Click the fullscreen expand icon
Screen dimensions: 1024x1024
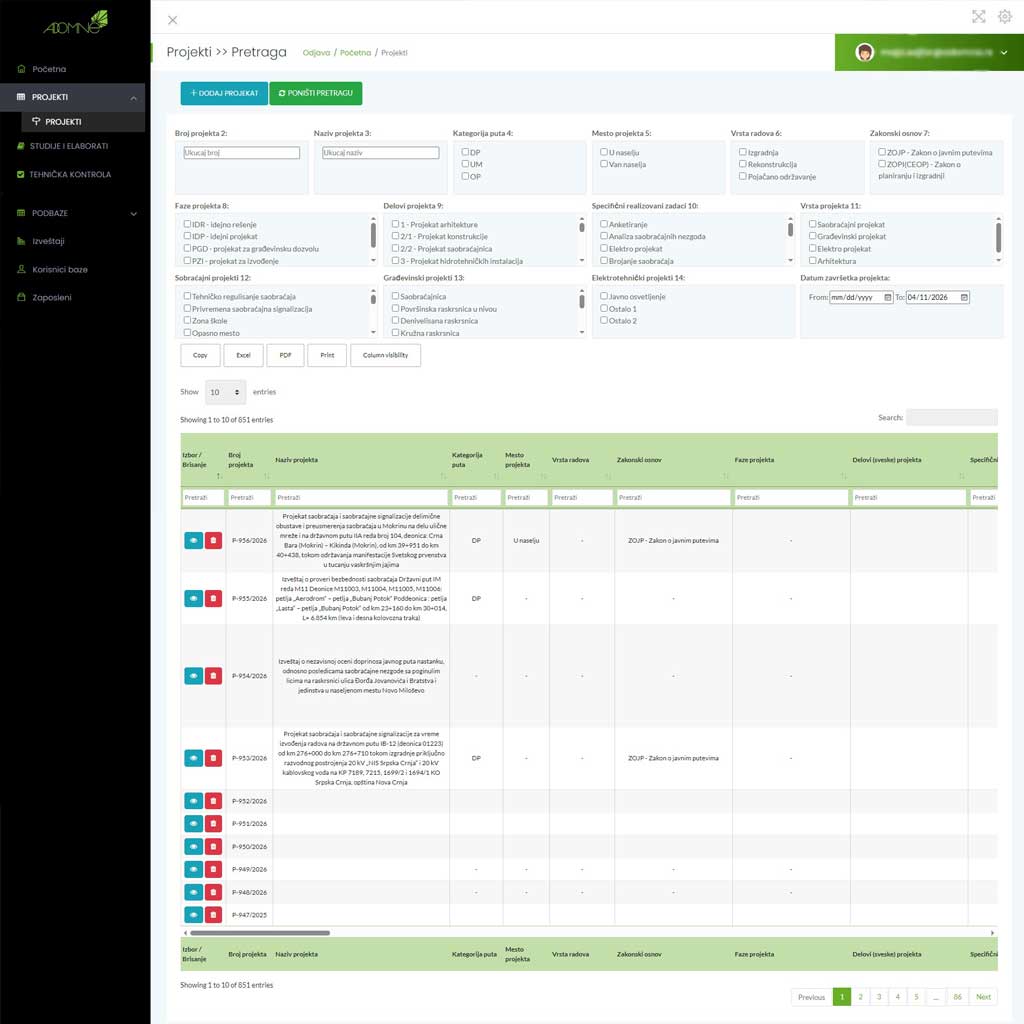coord(979,17)
